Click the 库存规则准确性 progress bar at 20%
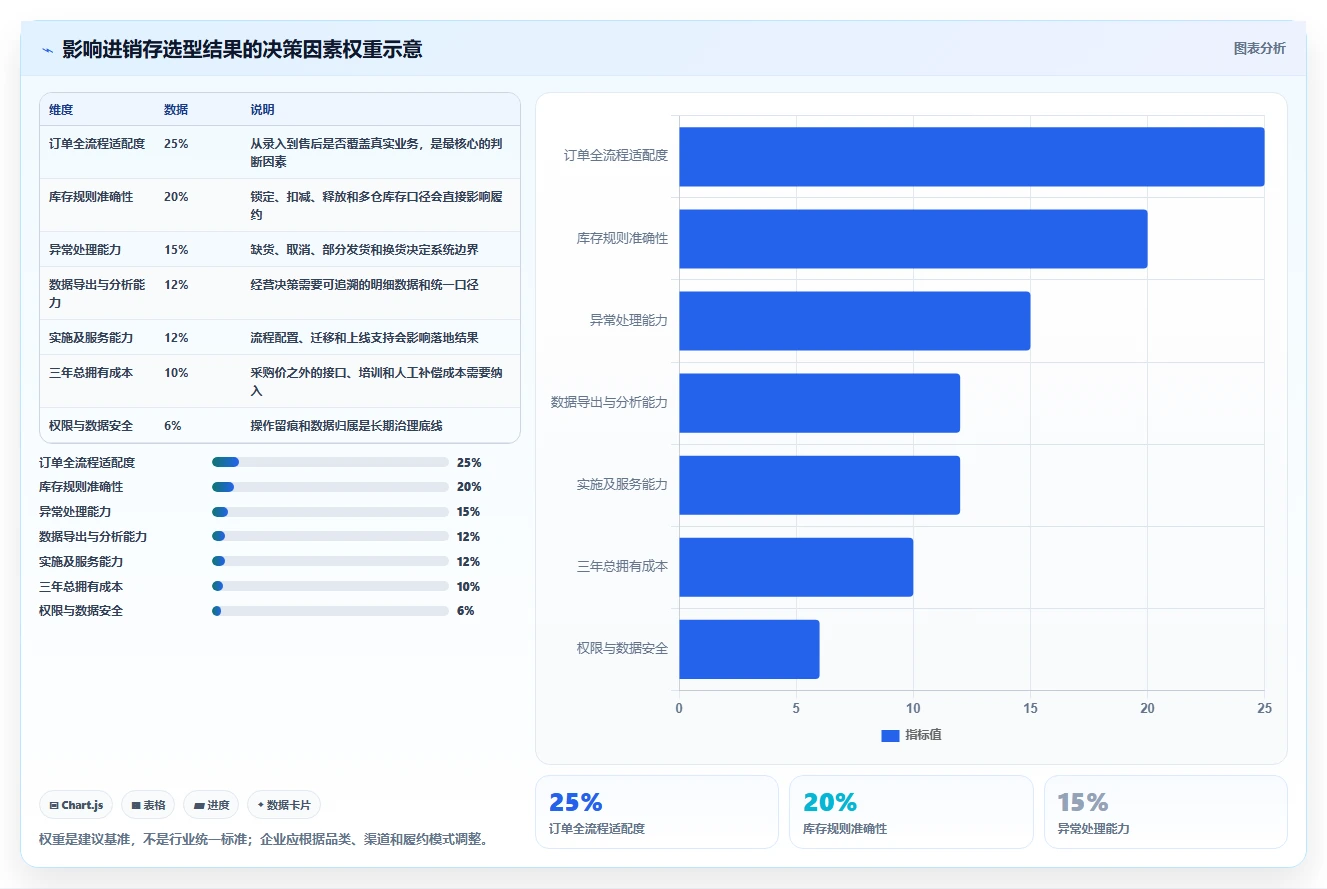The width and height of the screenshot is (1327, 889). tap(330, 487)
